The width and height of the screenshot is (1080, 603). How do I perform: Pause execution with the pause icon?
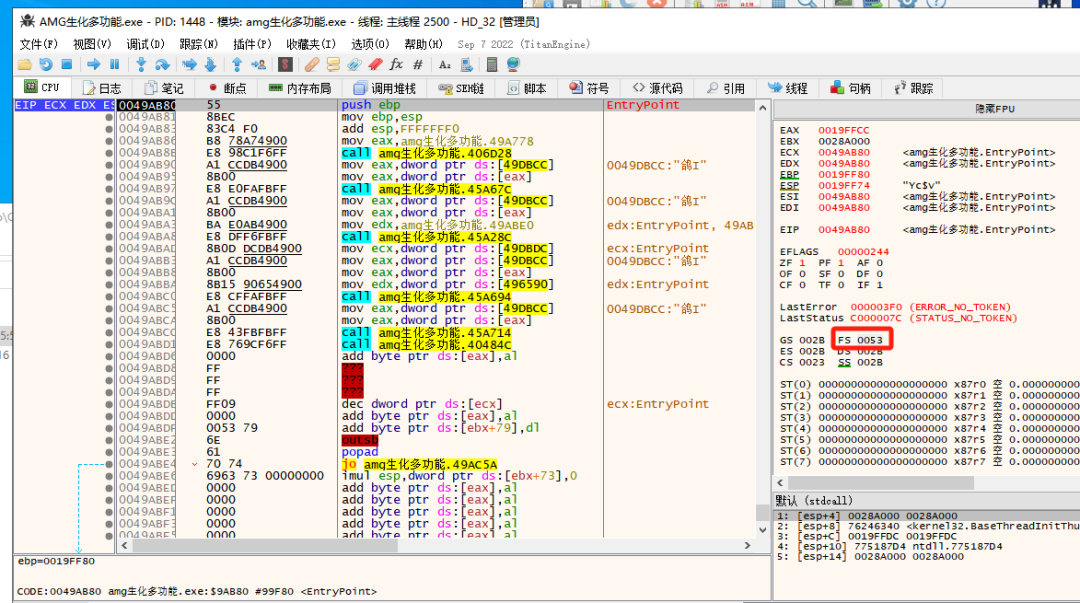click(x=114, y=64)
